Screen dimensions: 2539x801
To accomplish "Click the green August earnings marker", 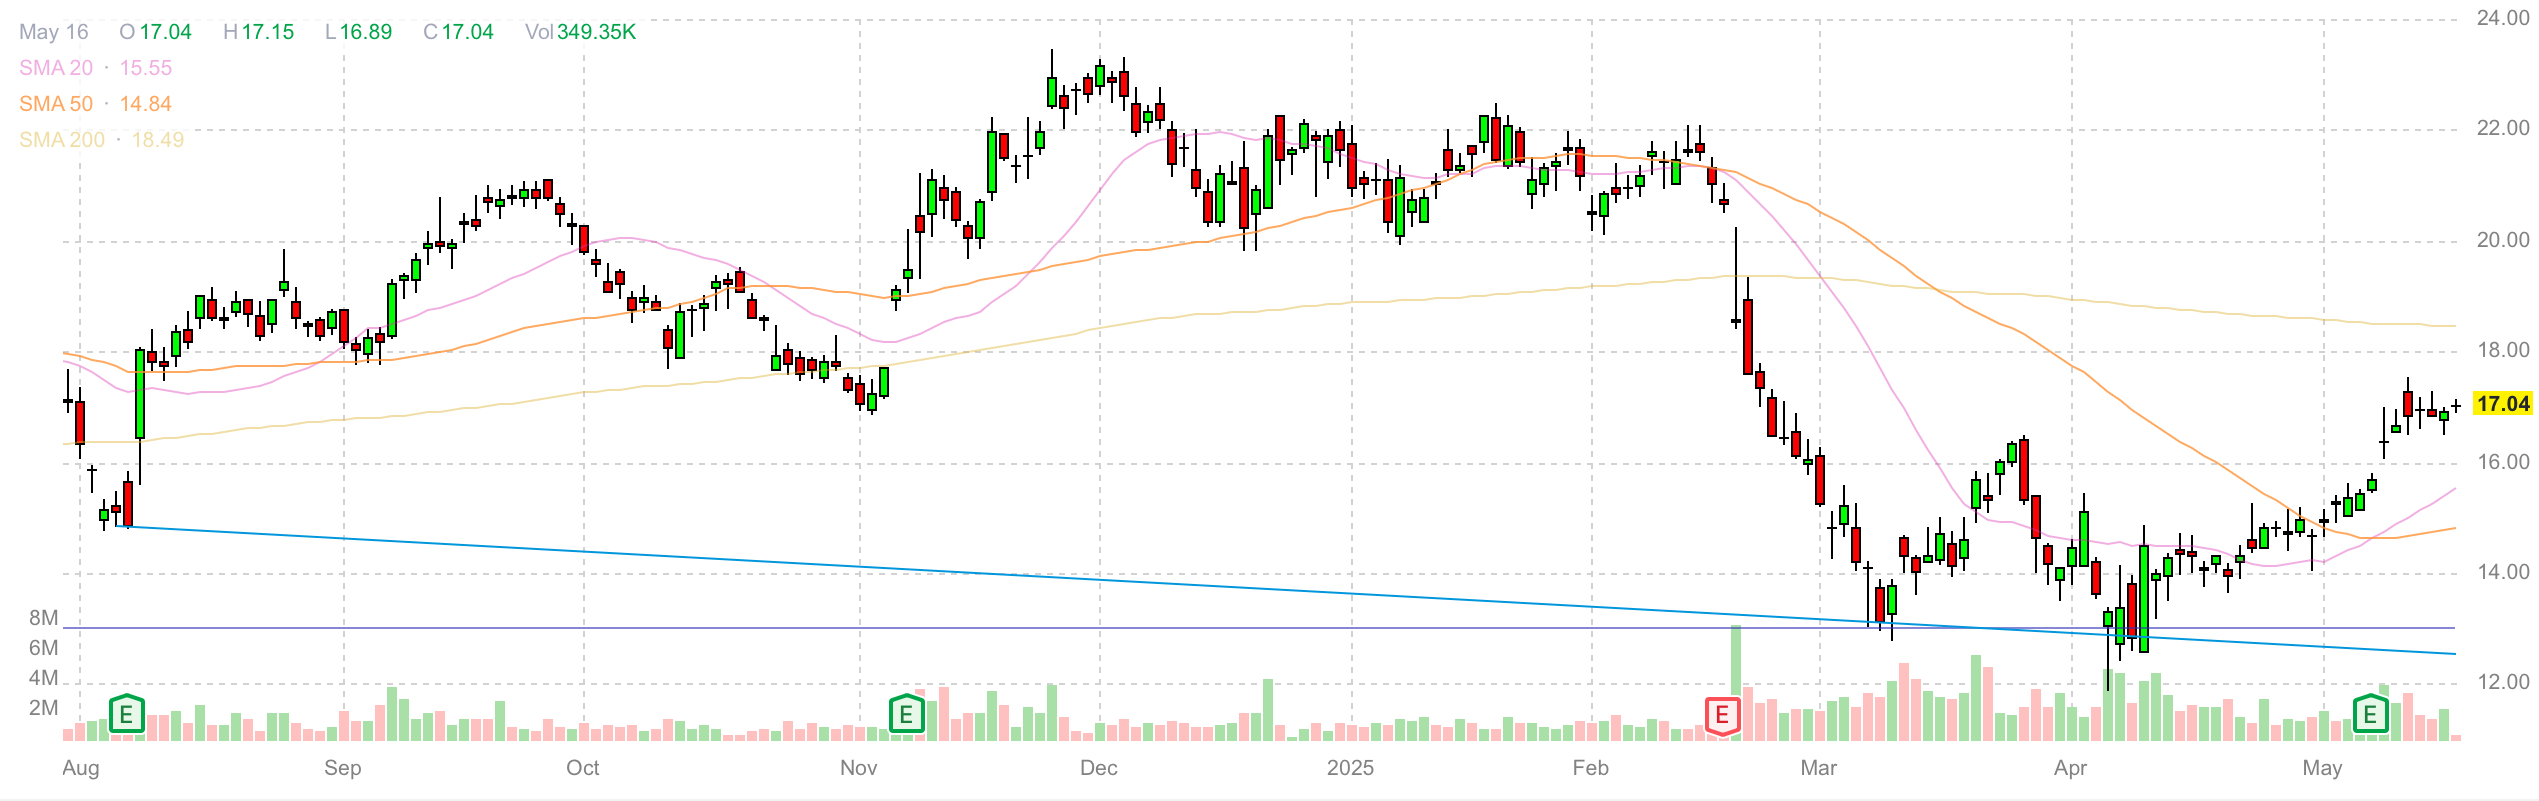I will (126, 715).
